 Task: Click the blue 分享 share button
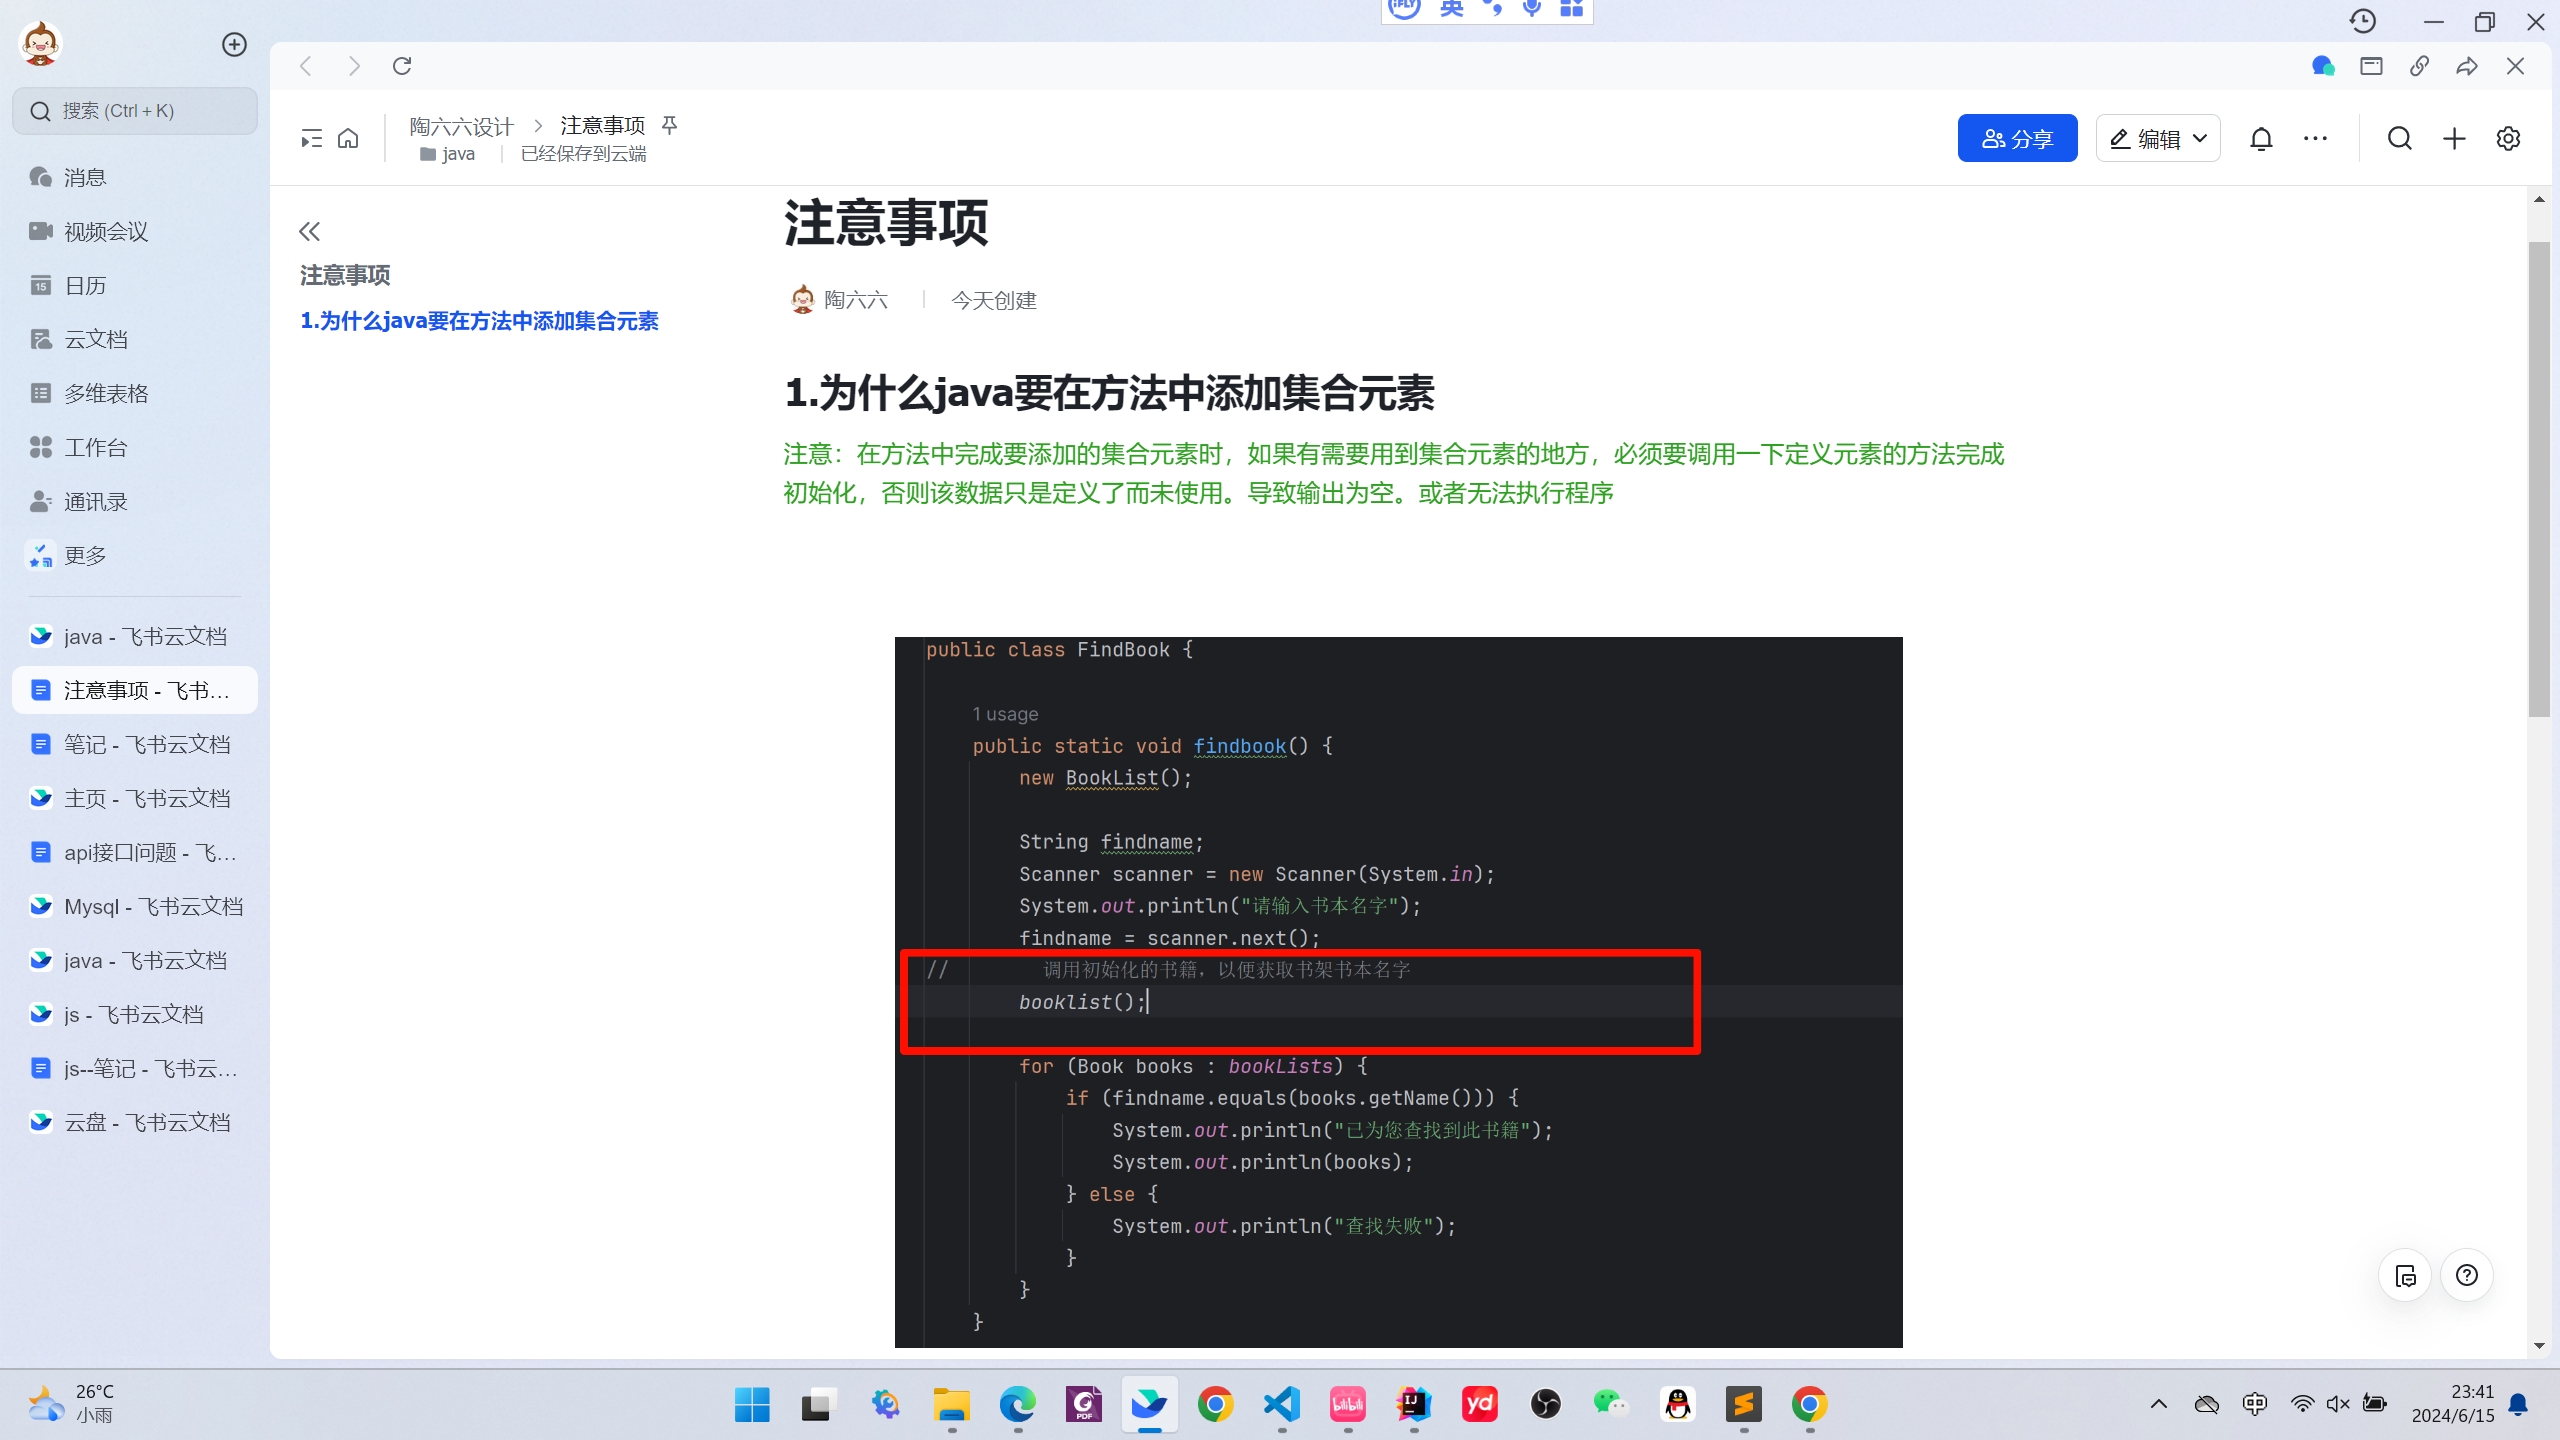[x=2017, y=138]
